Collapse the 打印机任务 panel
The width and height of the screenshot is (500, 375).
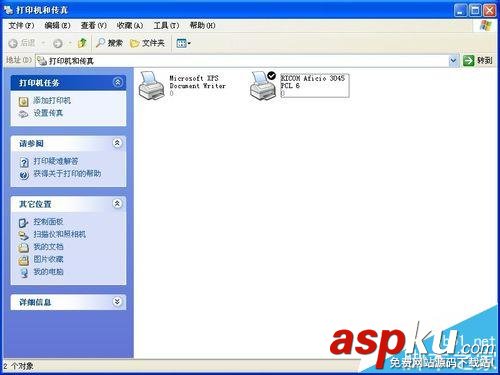click(x=117, y=82)
